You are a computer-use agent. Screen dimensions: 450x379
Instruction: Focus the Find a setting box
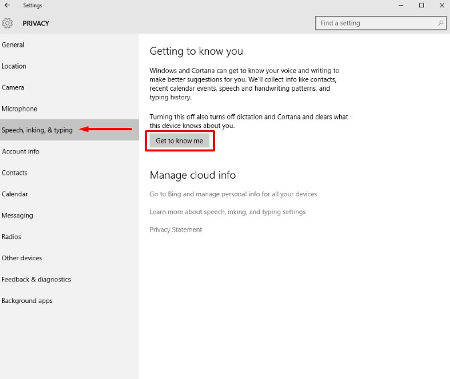click(x=381, y=23)
